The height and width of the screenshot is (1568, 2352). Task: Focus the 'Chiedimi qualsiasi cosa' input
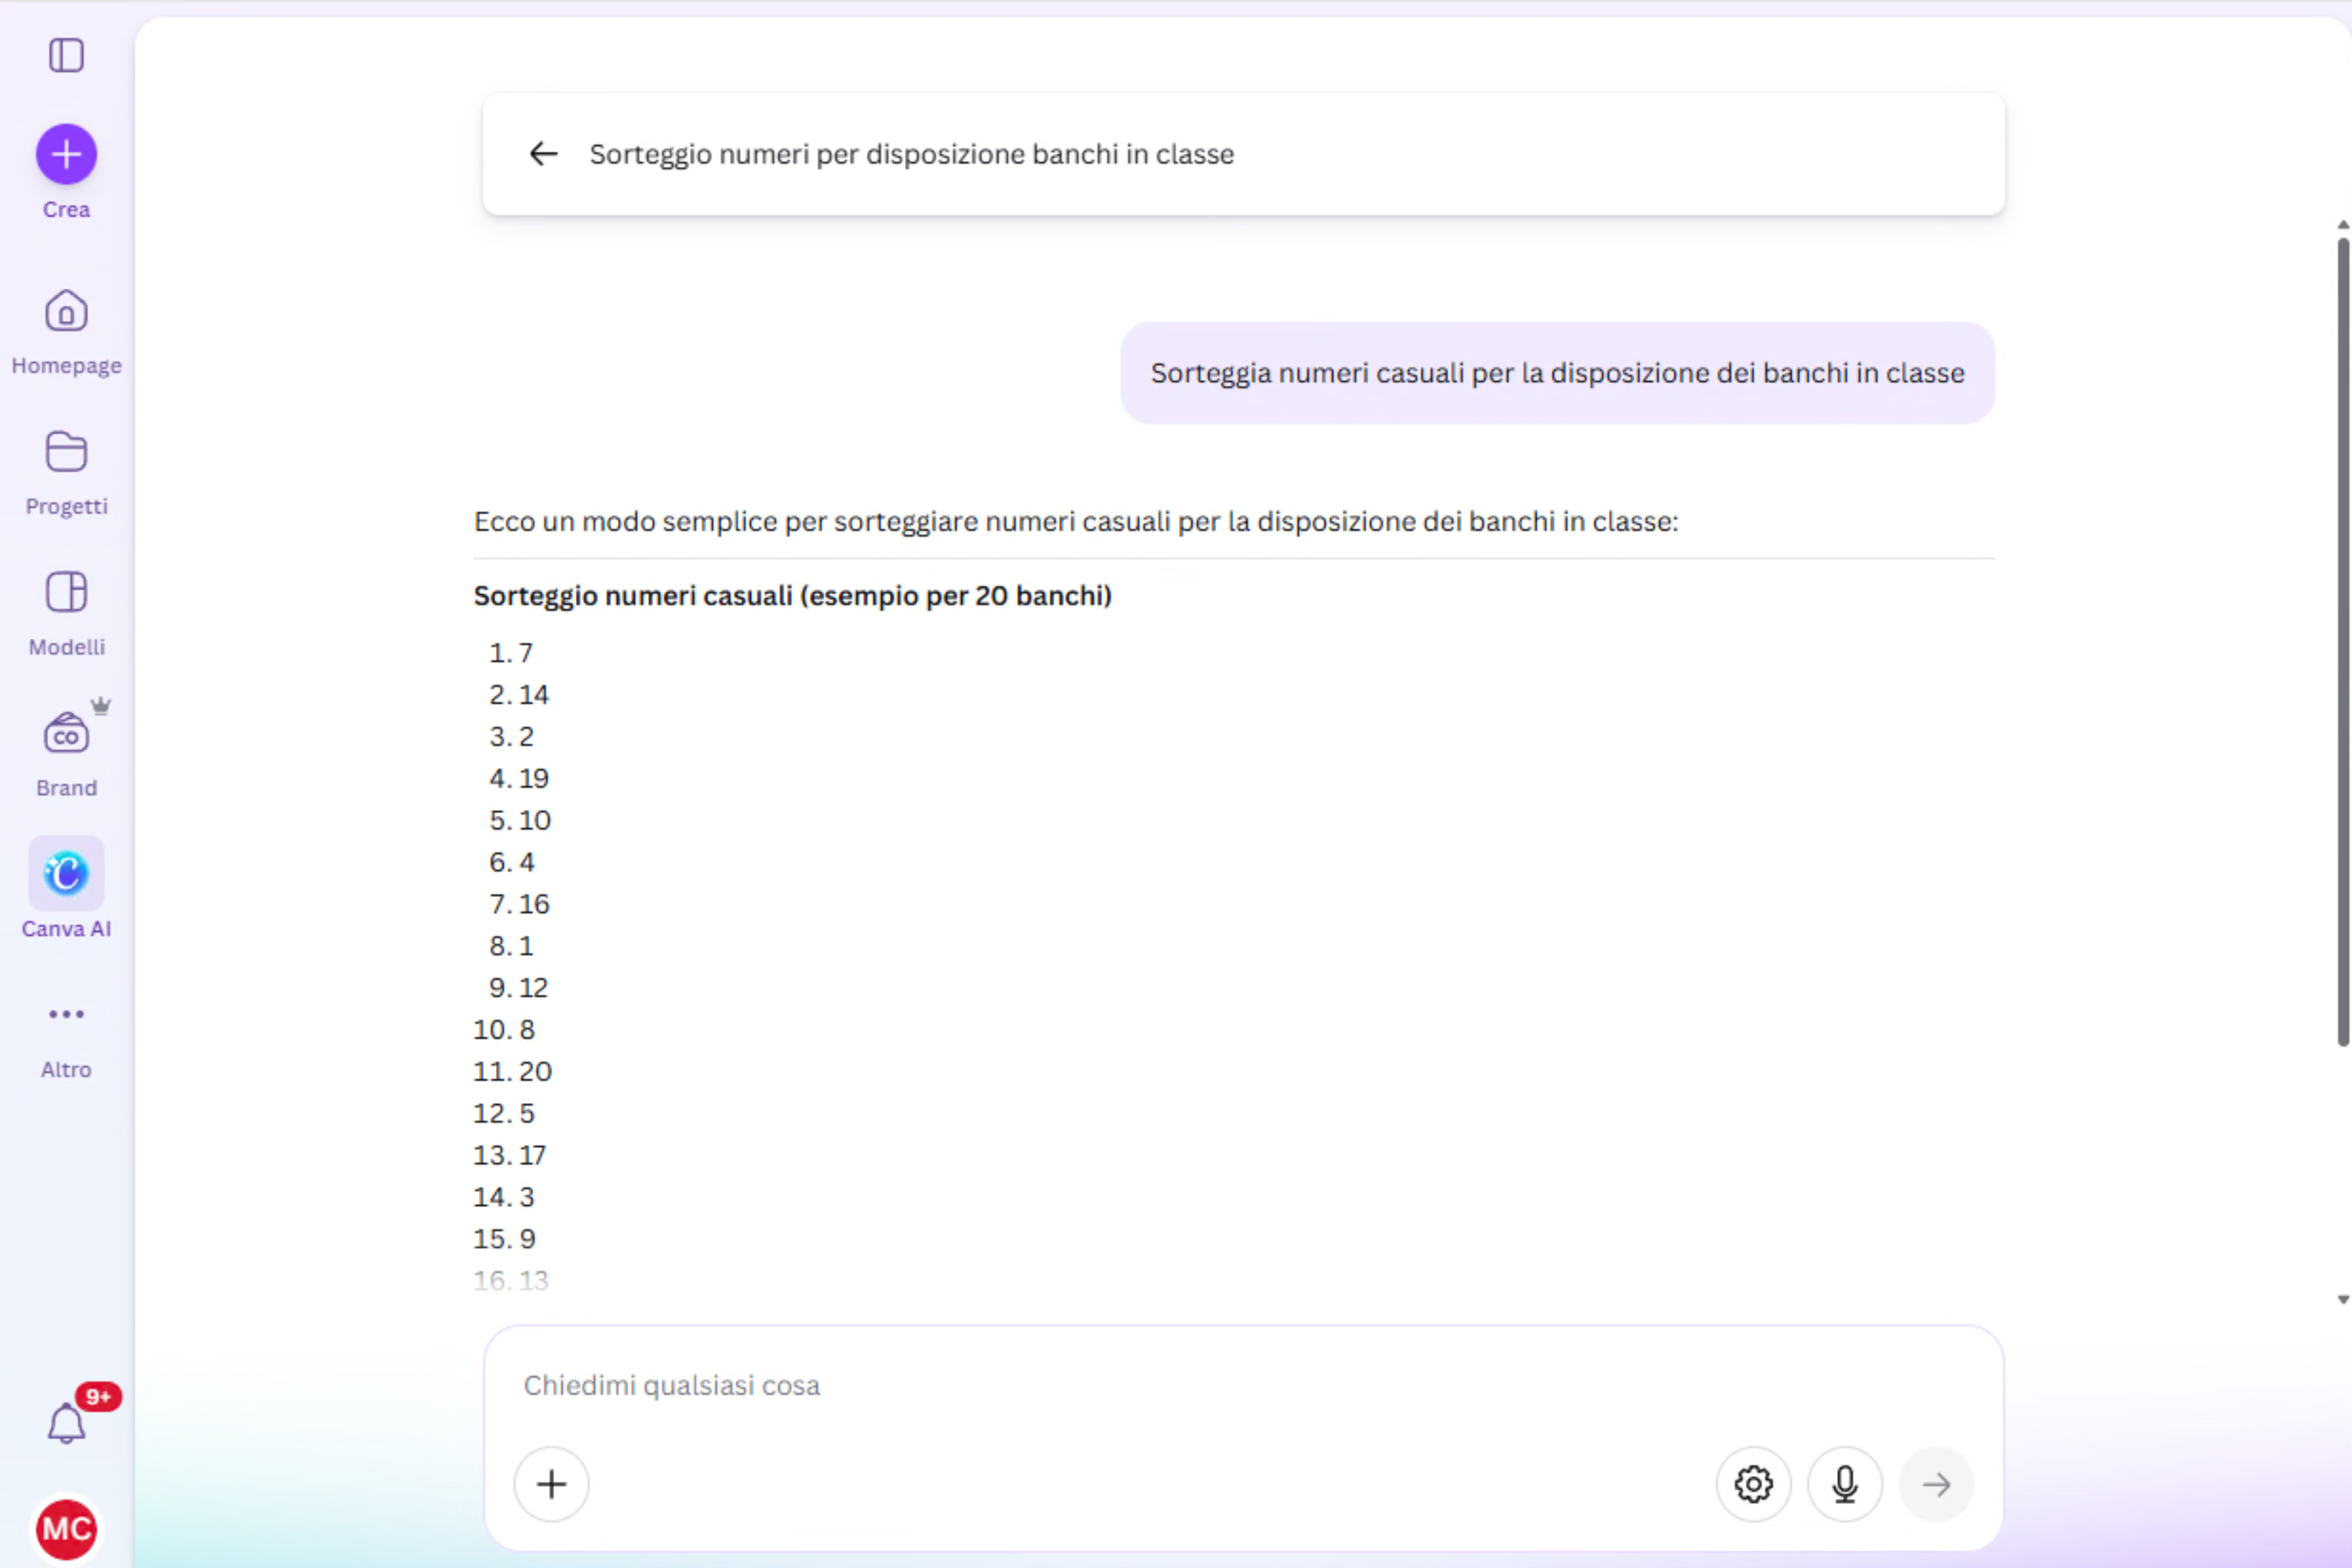[1243, 1385]
